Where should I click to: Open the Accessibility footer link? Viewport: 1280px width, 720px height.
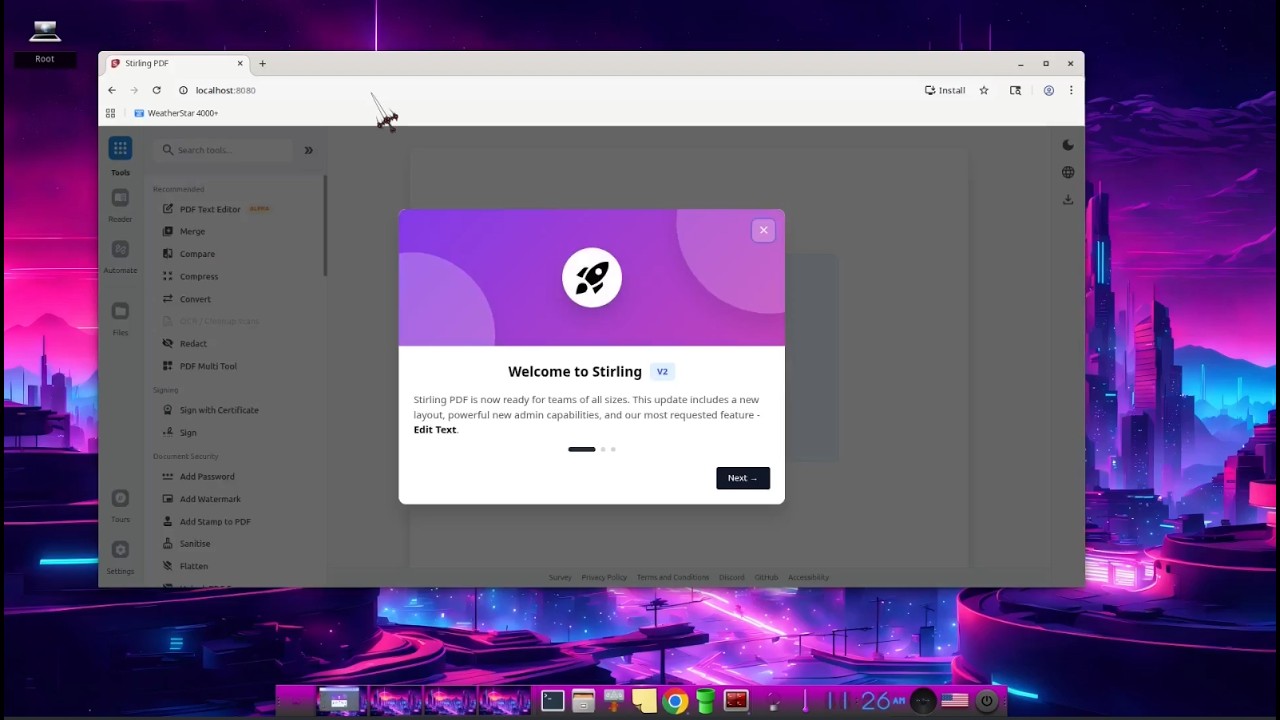pos(808,577)
